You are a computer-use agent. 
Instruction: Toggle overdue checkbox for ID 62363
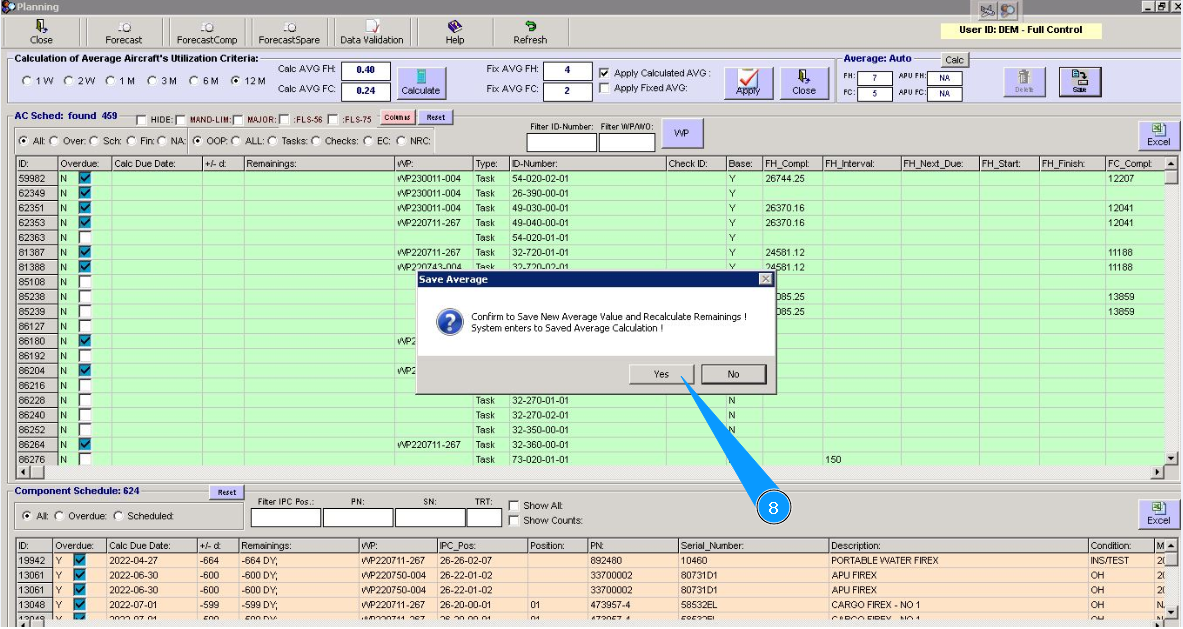pos(84,238)
